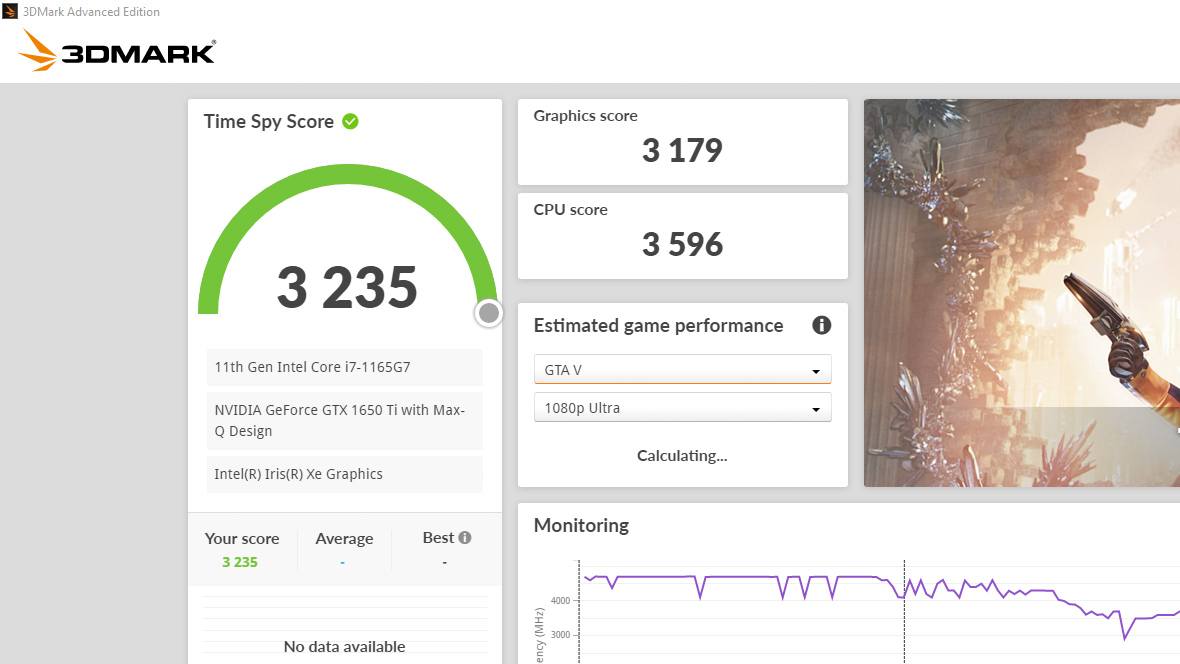1180x664 pixels.
Task: Click the NVIDIA GeForce GTX 1650 Ti entry
Action: 345,421
